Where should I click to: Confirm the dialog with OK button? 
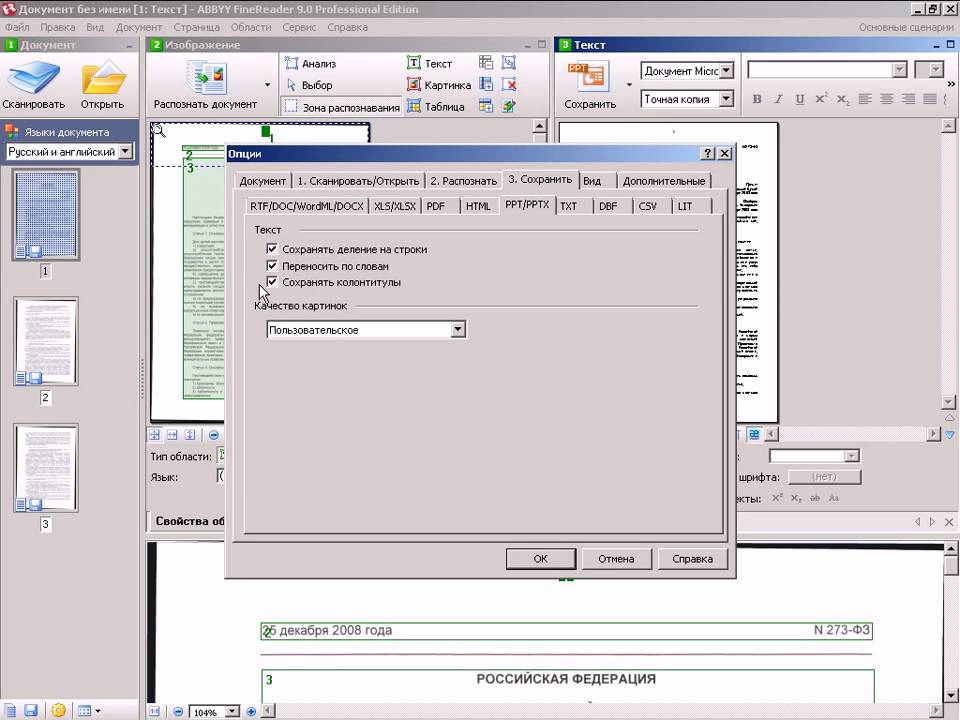(541, 558)
